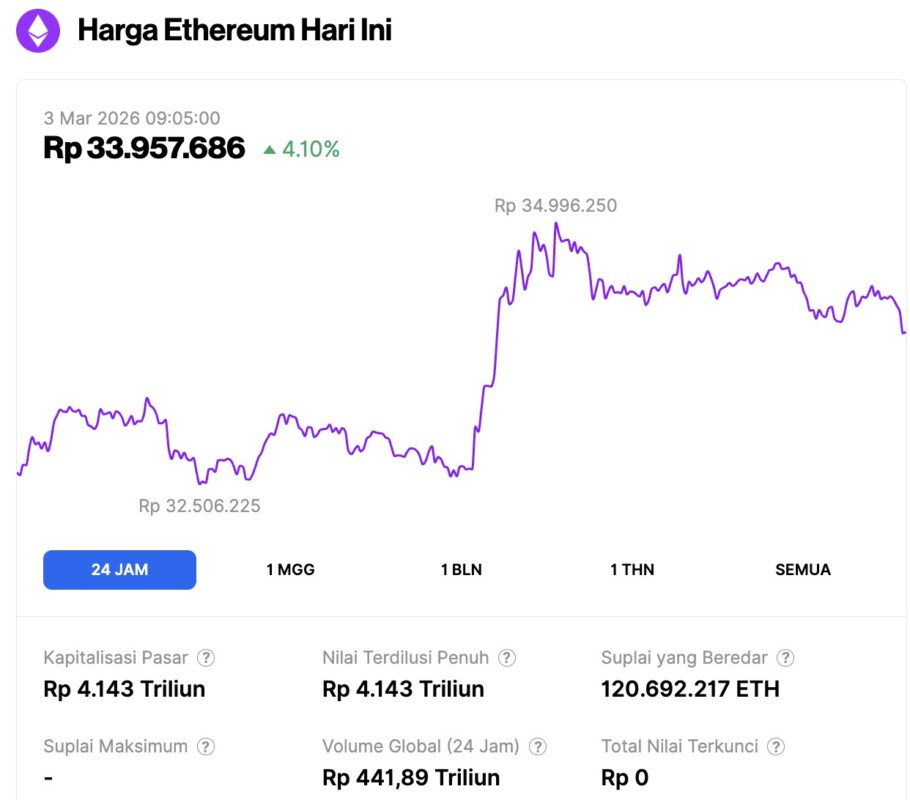910x800 pixels.
Task: Click the Suplai Maksimum question mark icon
Action: click(x=206, y=746)
